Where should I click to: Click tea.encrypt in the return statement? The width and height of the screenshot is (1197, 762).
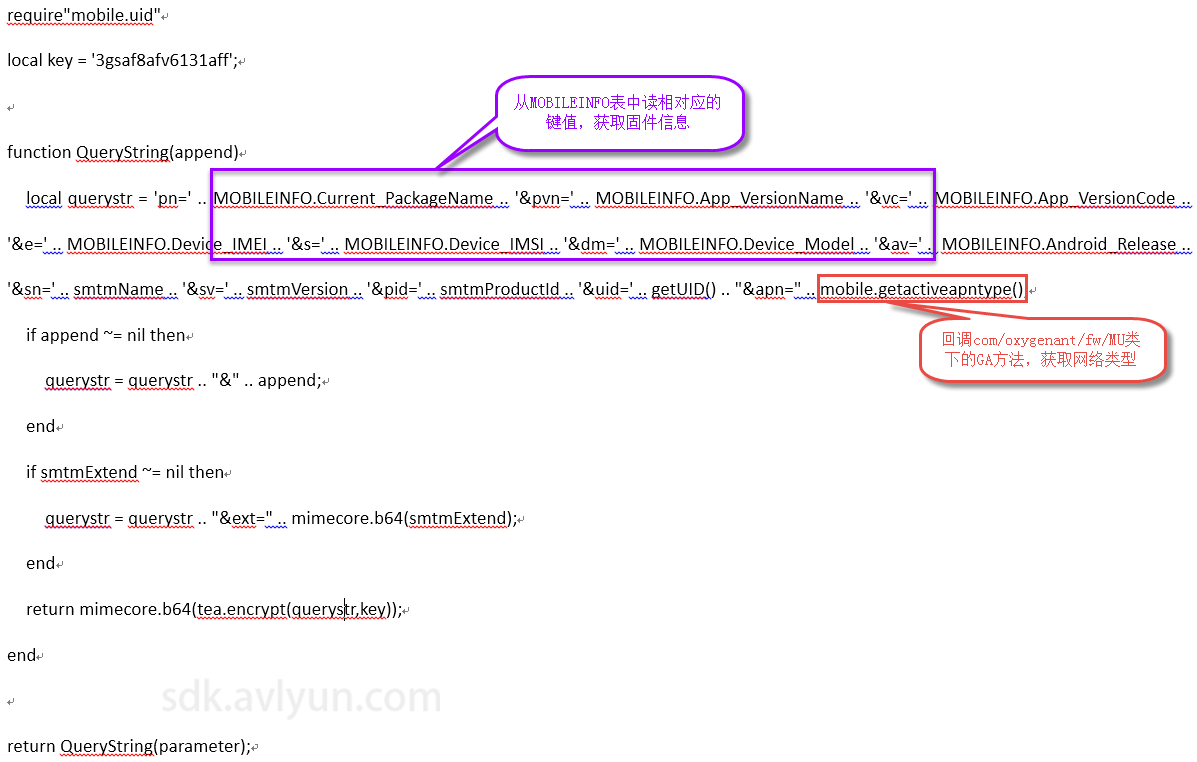pos(241,609)
